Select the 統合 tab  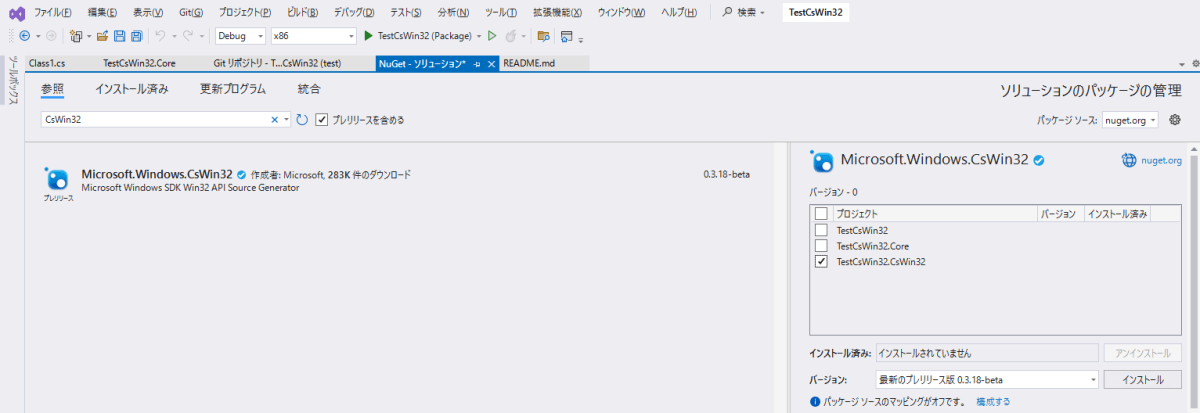pyautogui.click(x=309, y=89)
